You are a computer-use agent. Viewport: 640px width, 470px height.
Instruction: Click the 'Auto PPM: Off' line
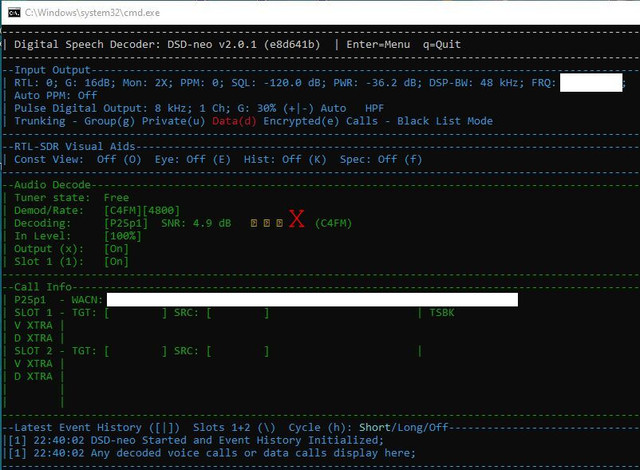[56, 95]
